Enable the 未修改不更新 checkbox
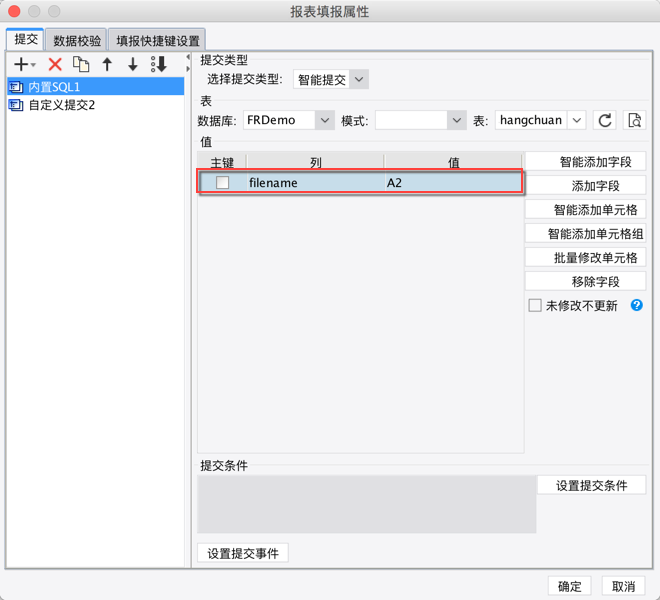Screen dimensions: 660x600 point(535,305)
